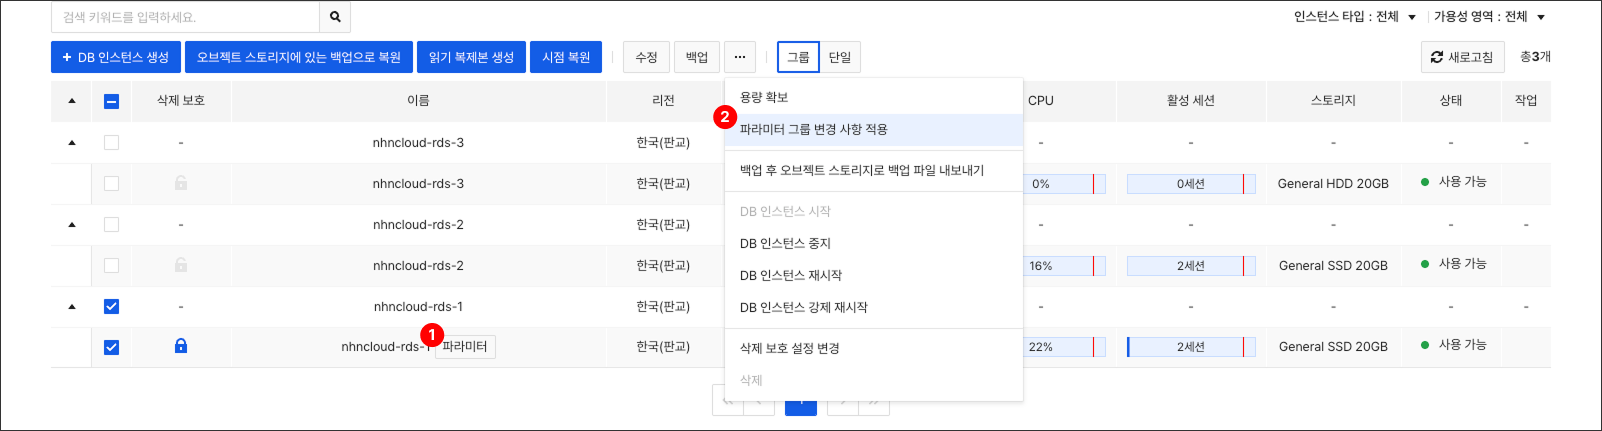This screenshot has height=431, width=1602.
Task: Click the 작업 column header
Action: [1526, 101]
